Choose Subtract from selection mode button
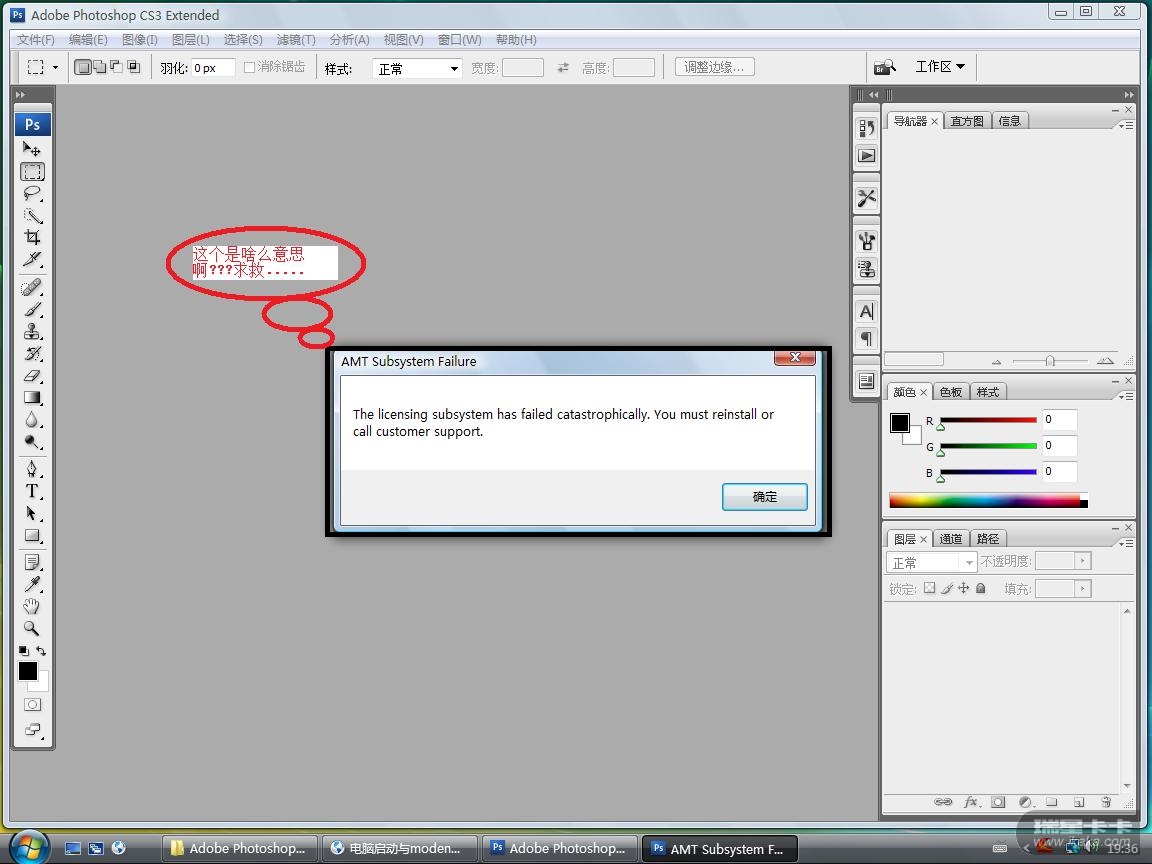 tap(116, 67)
